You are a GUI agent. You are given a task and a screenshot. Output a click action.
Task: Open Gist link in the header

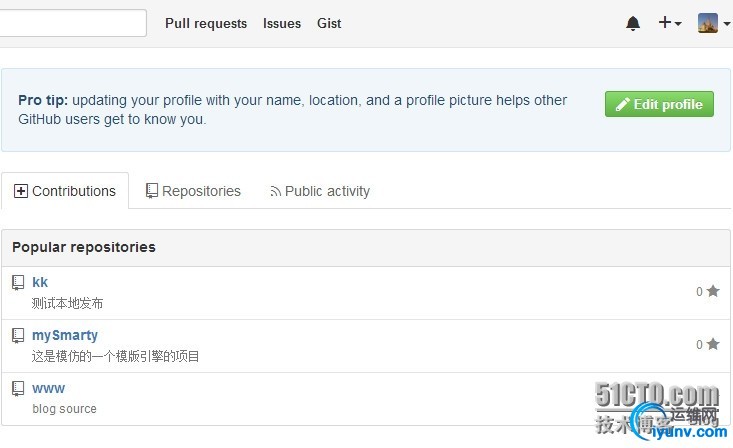tap(329, 23)
